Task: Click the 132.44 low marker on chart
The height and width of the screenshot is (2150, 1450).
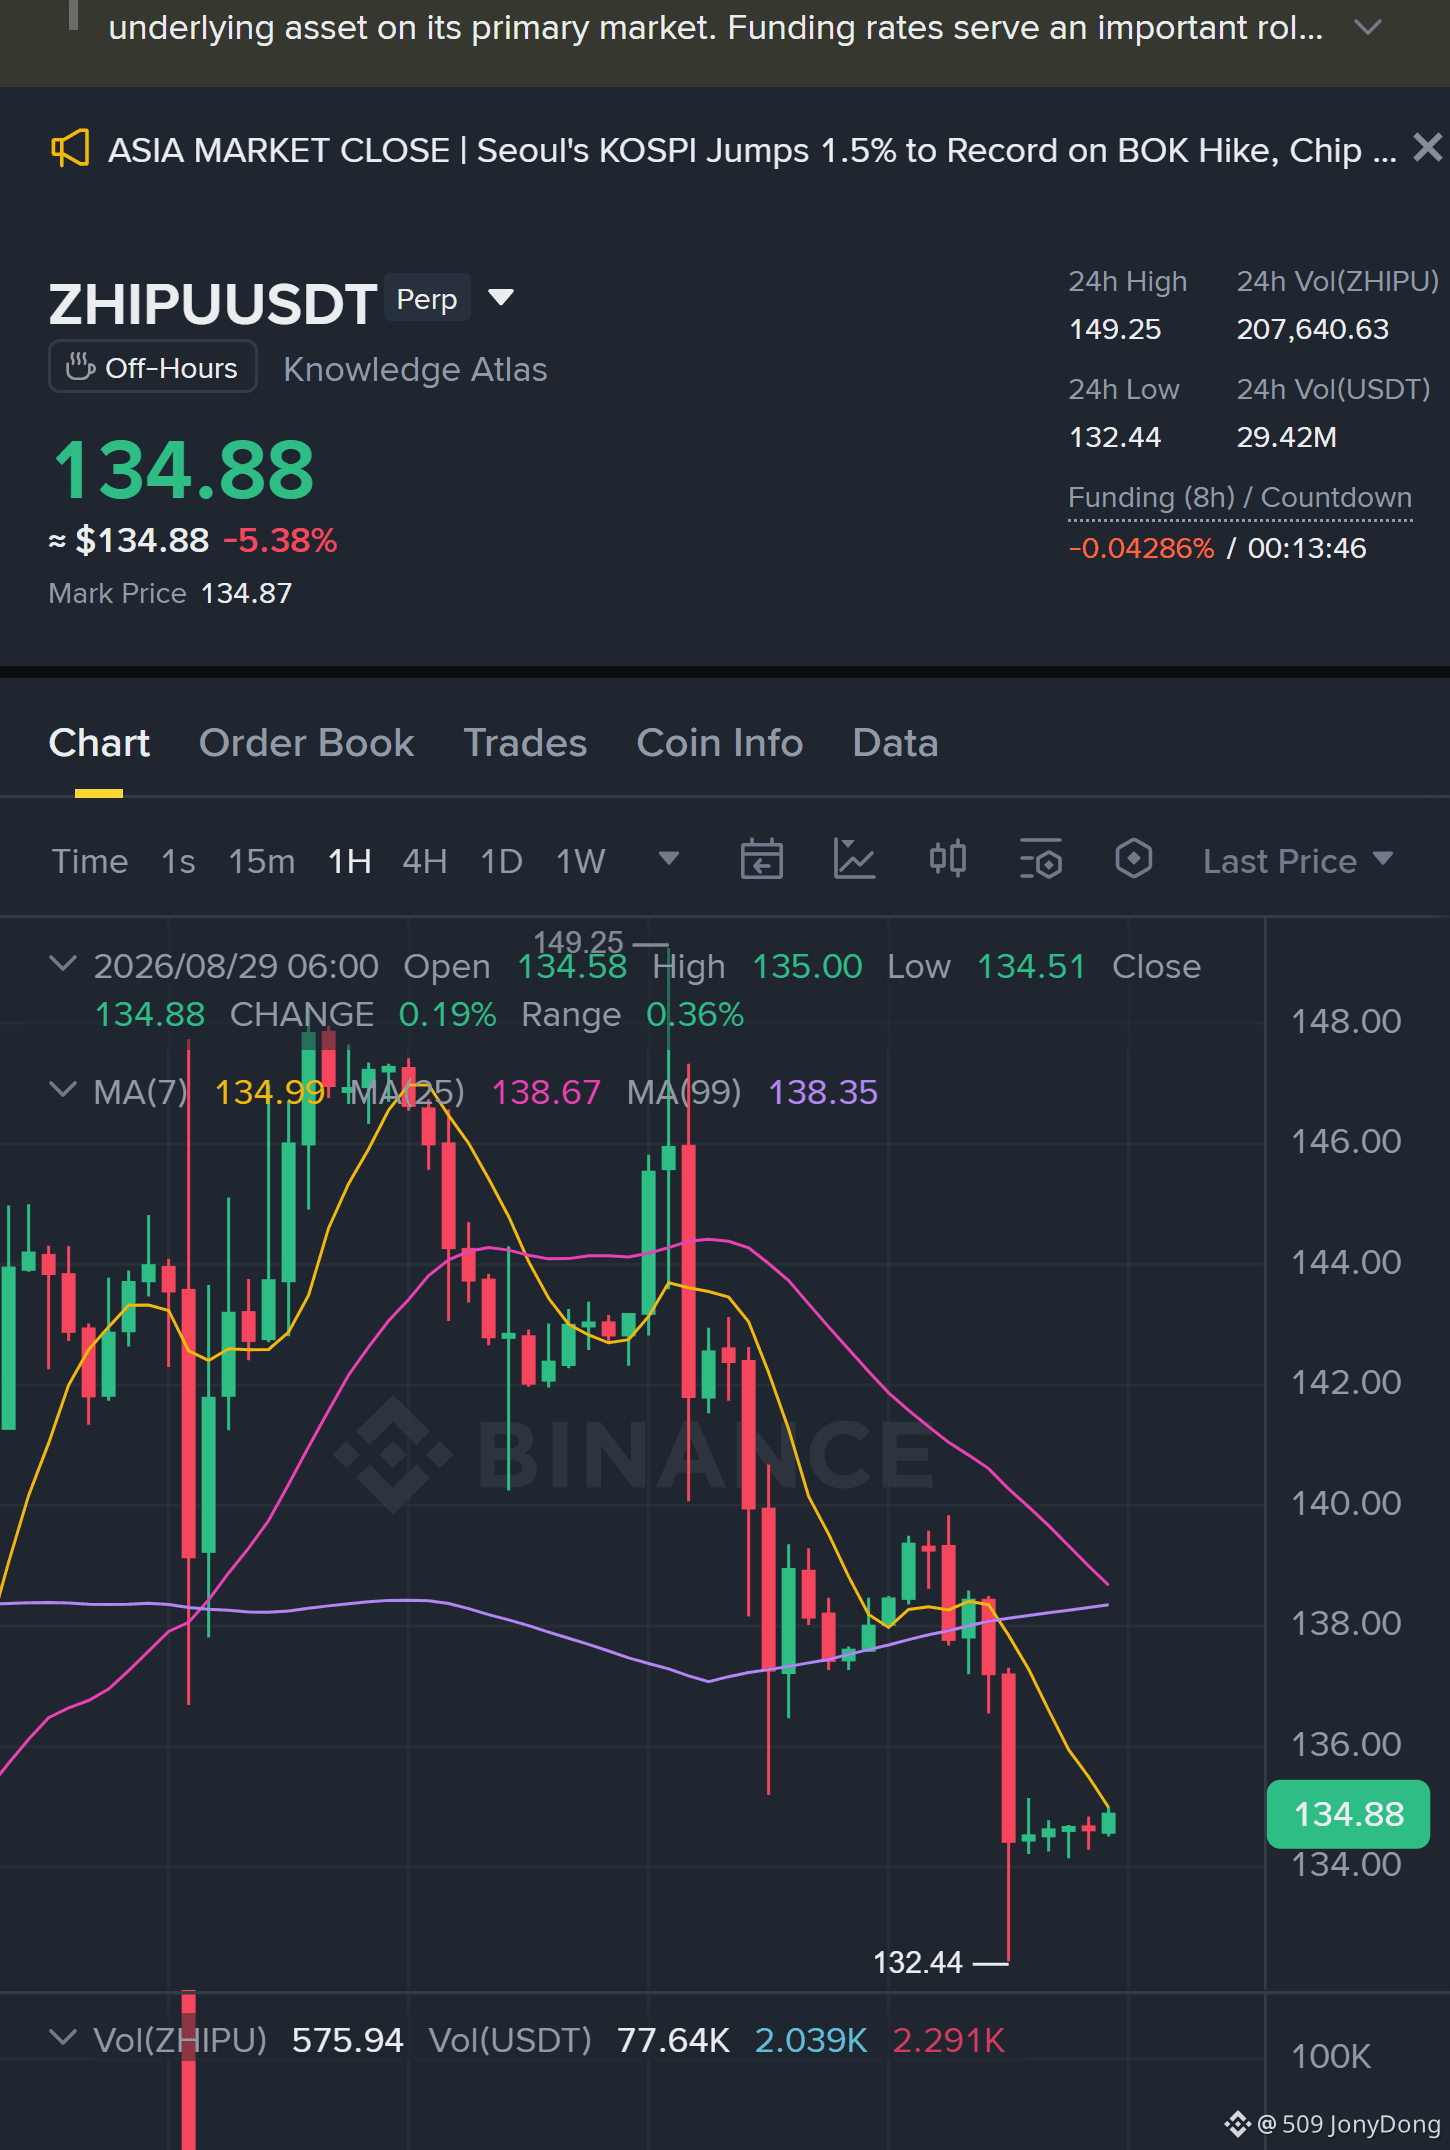Action: tap(918, 1962)
